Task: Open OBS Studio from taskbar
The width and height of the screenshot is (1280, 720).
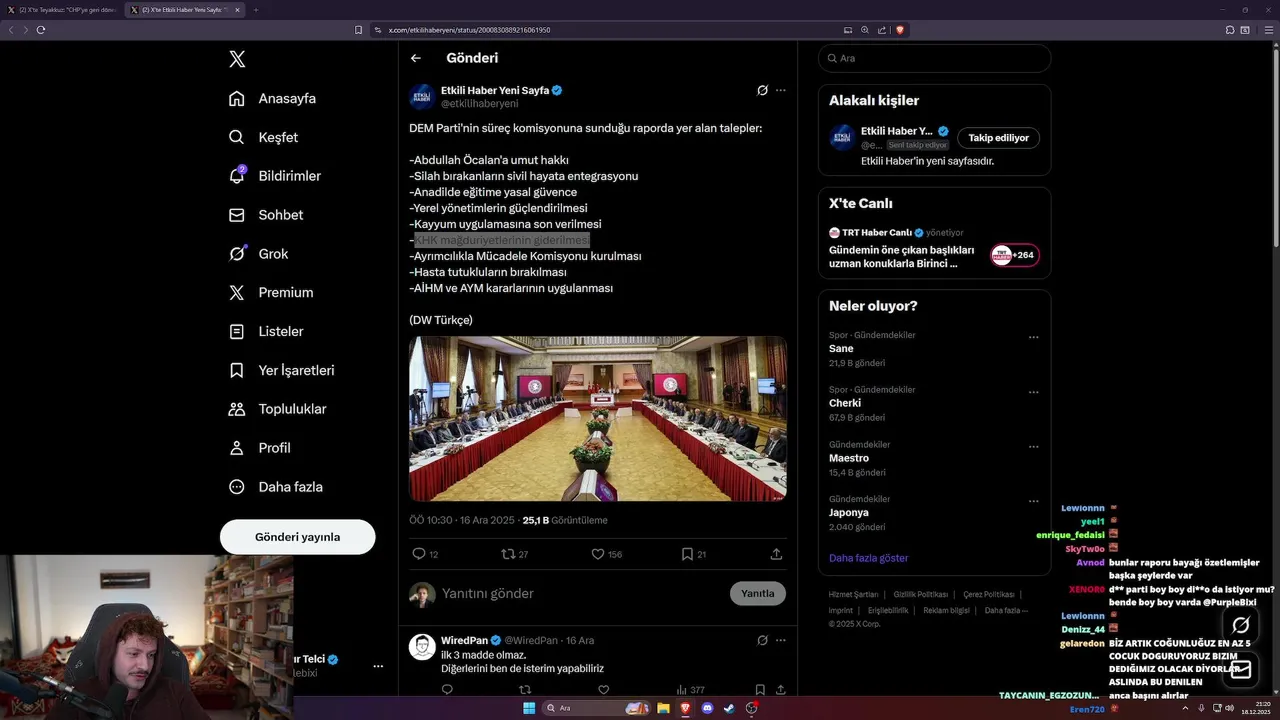Action: point(751,708)
